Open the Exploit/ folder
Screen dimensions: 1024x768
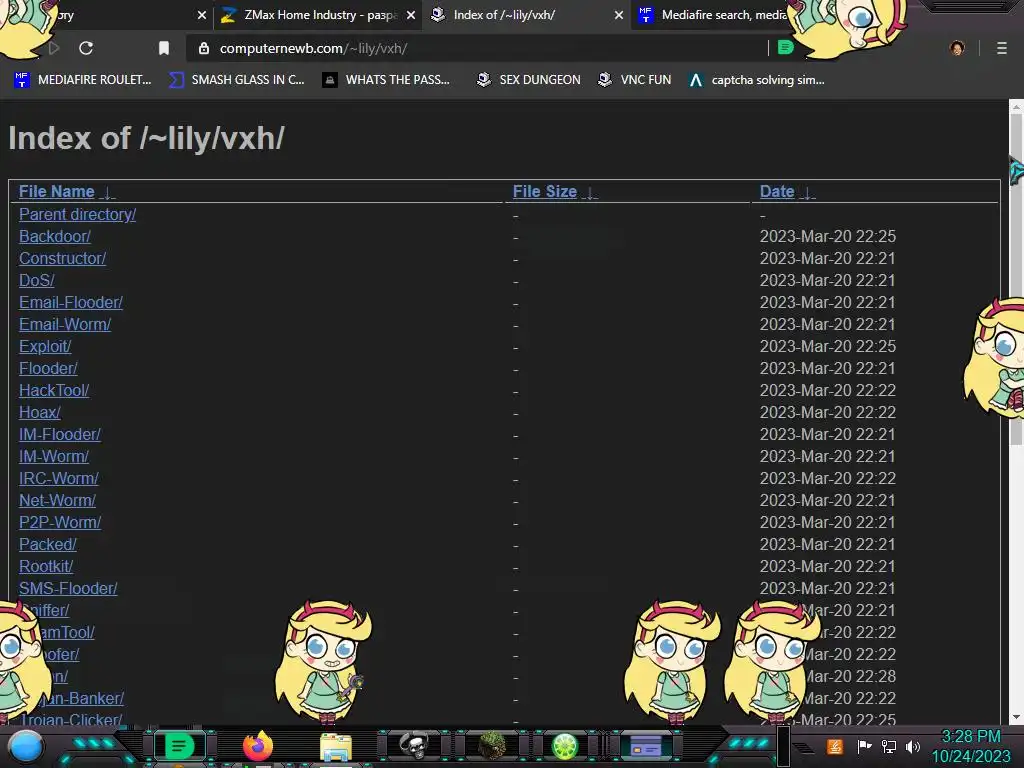click(45, 346)
